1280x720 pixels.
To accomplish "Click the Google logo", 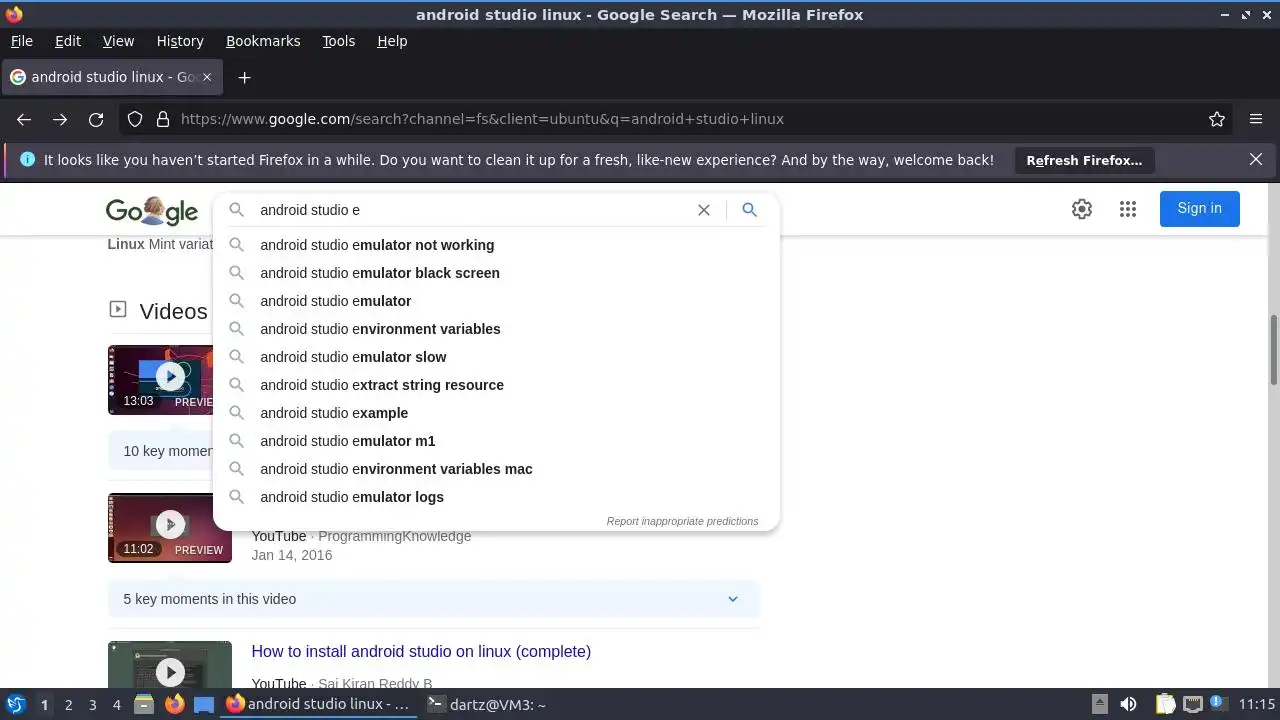I will pos(152,210).
